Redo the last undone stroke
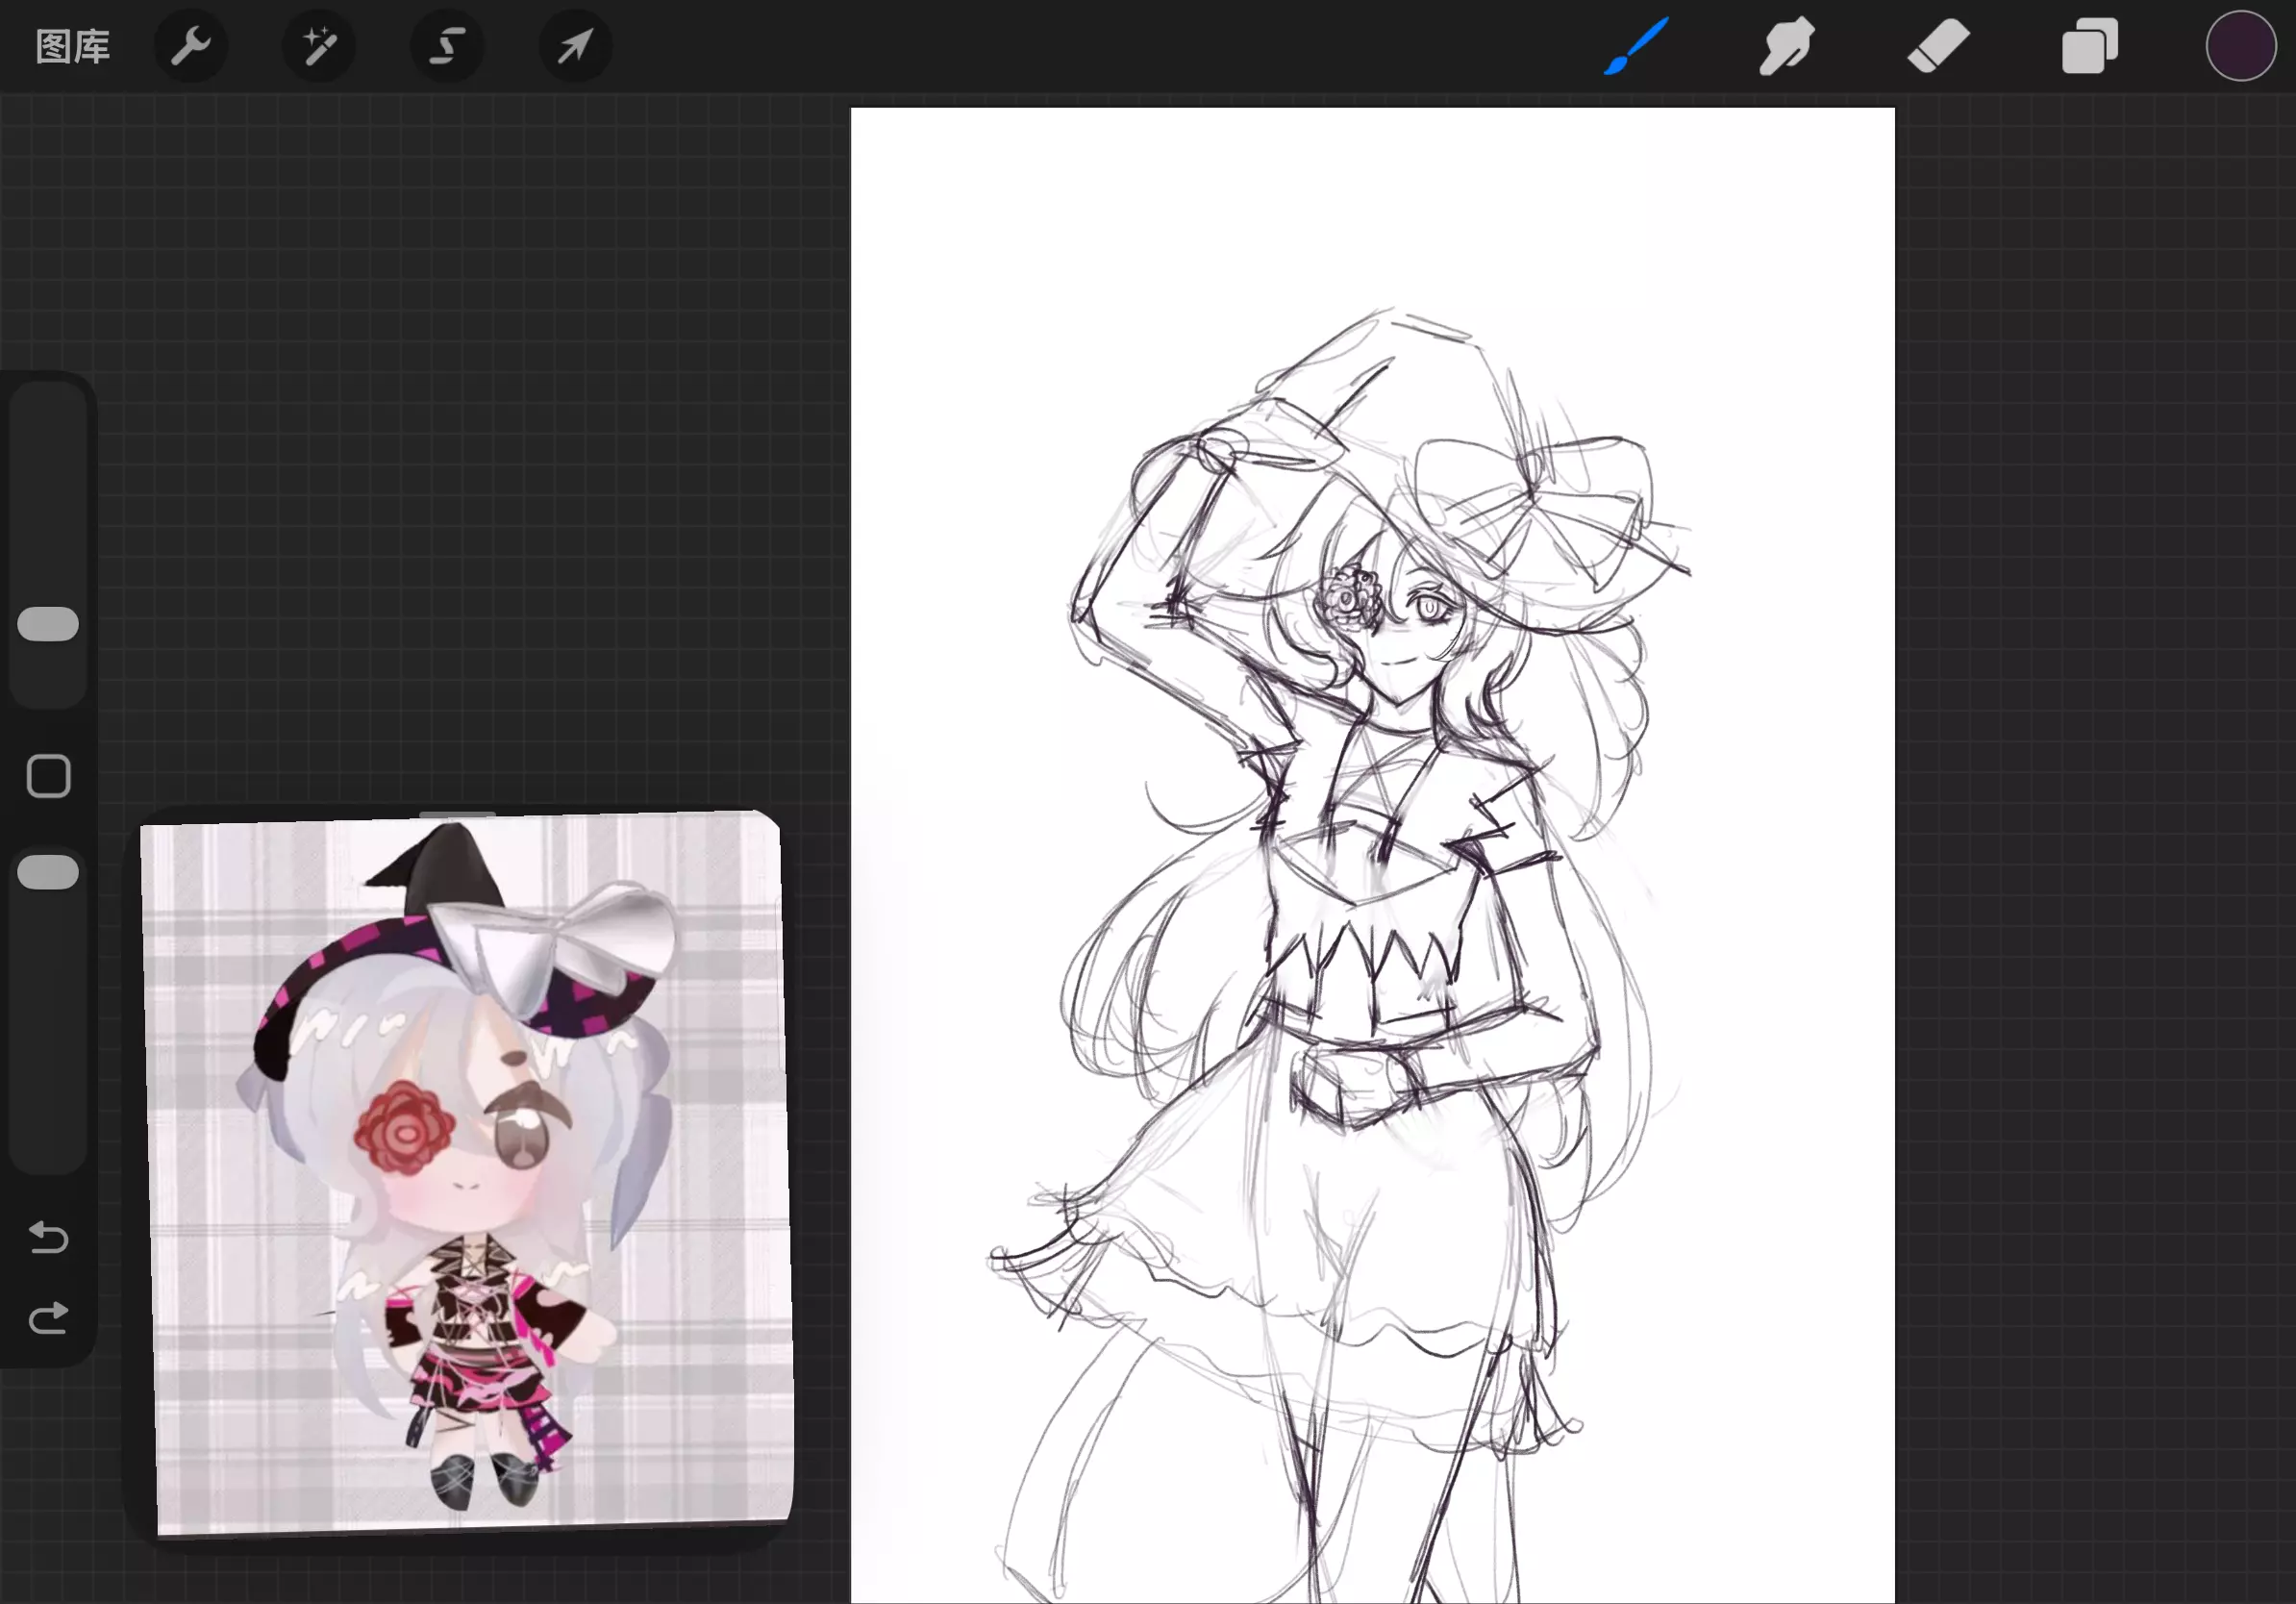The width and height of the screenshot is (2296, 1604). point(48,1318)
